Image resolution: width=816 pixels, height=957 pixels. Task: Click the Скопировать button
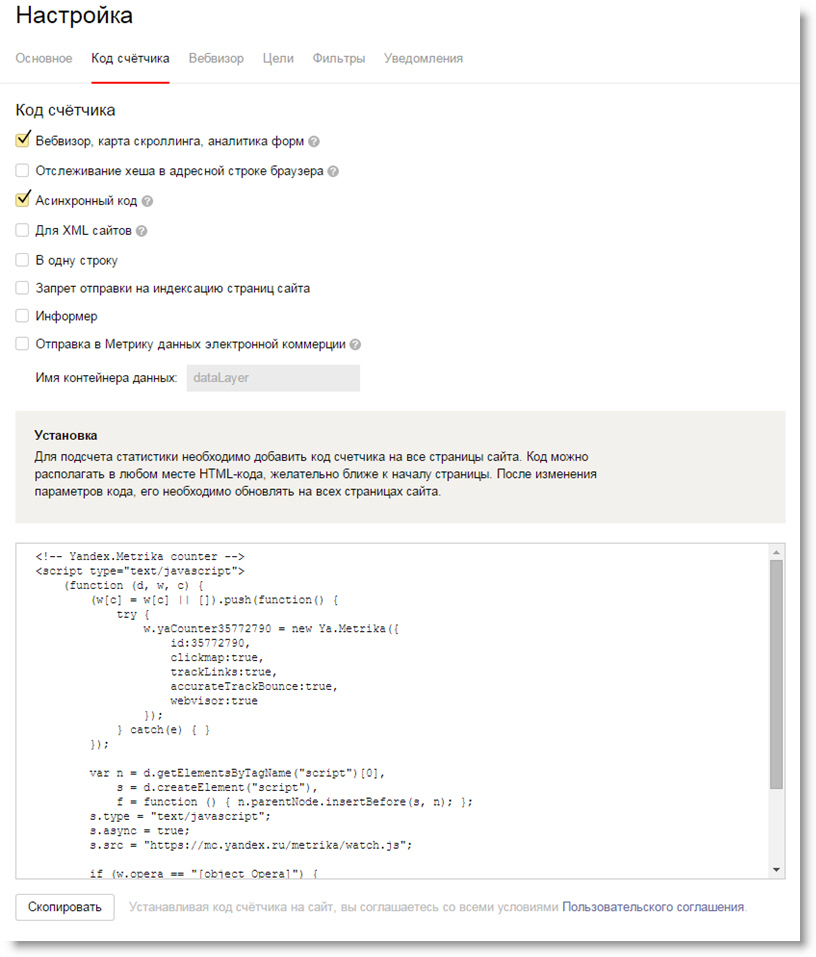(65, 907)
